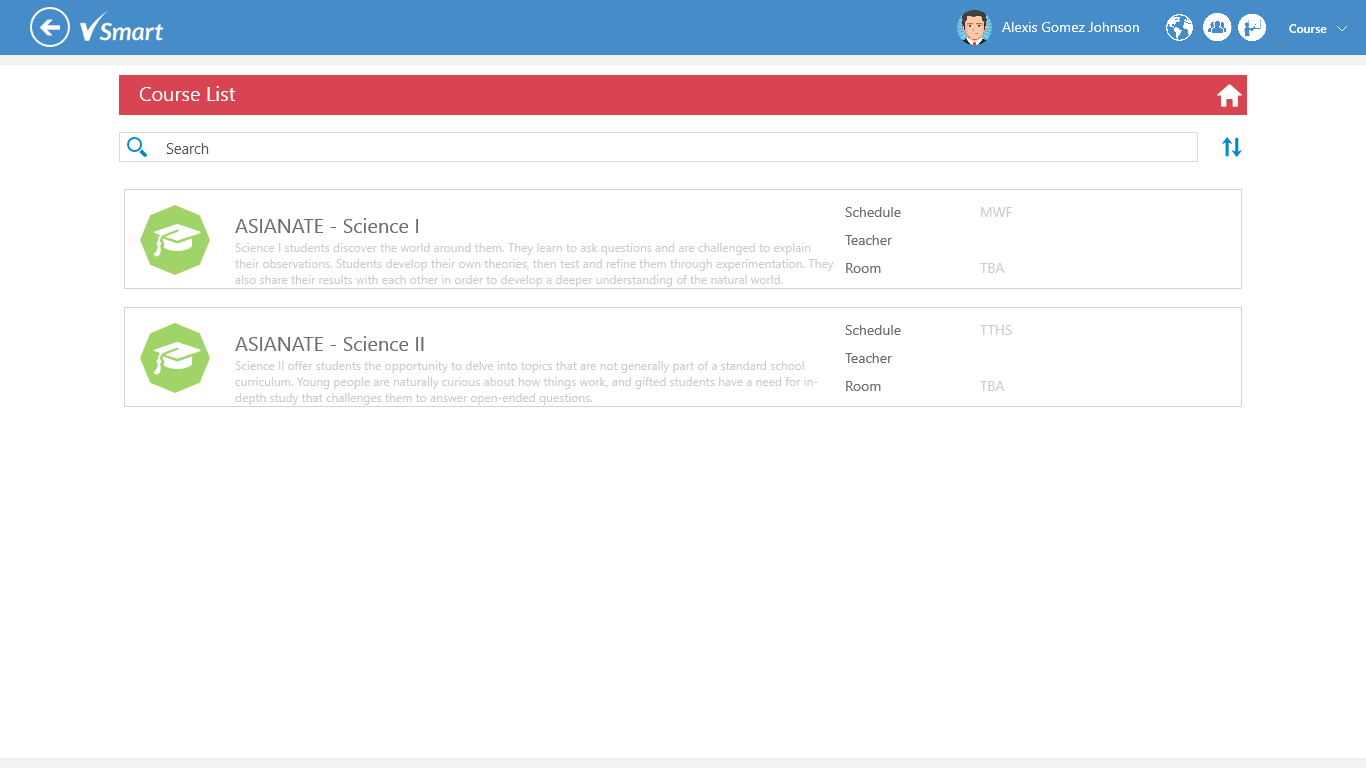Viewport: 1366px width, 768px height.
Task: Click the teacher at whiteboard icon
Action: click(1252, 28)
